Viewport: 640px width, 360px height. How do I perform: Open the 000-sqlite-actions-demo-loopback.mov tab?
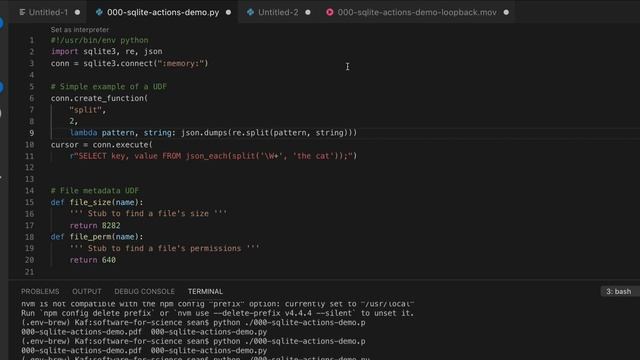coord(417,12)
